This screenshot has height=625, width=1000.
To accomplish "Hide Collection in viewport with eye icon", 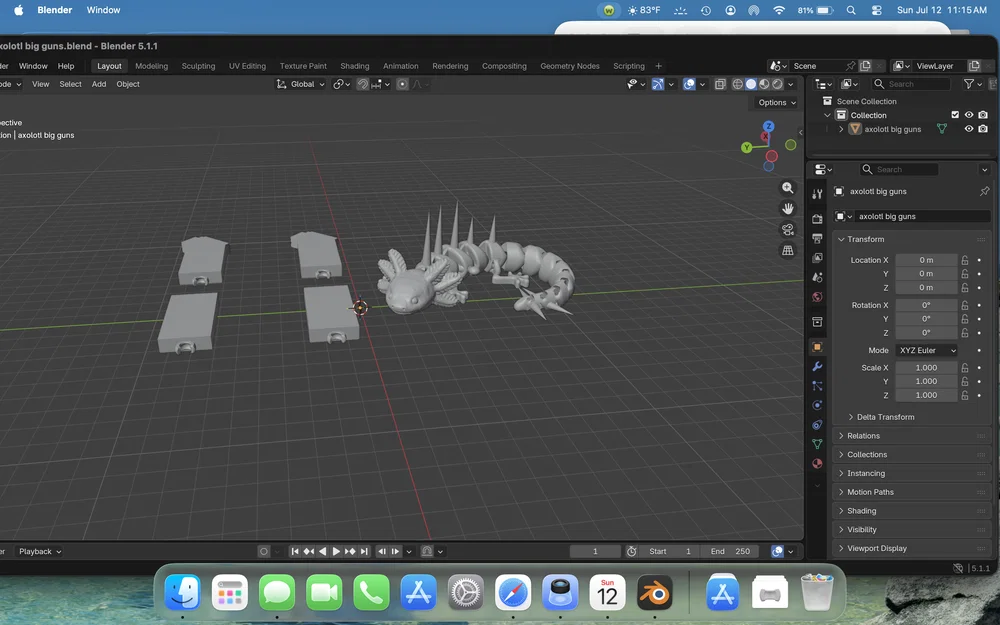I will pos(969,115).
